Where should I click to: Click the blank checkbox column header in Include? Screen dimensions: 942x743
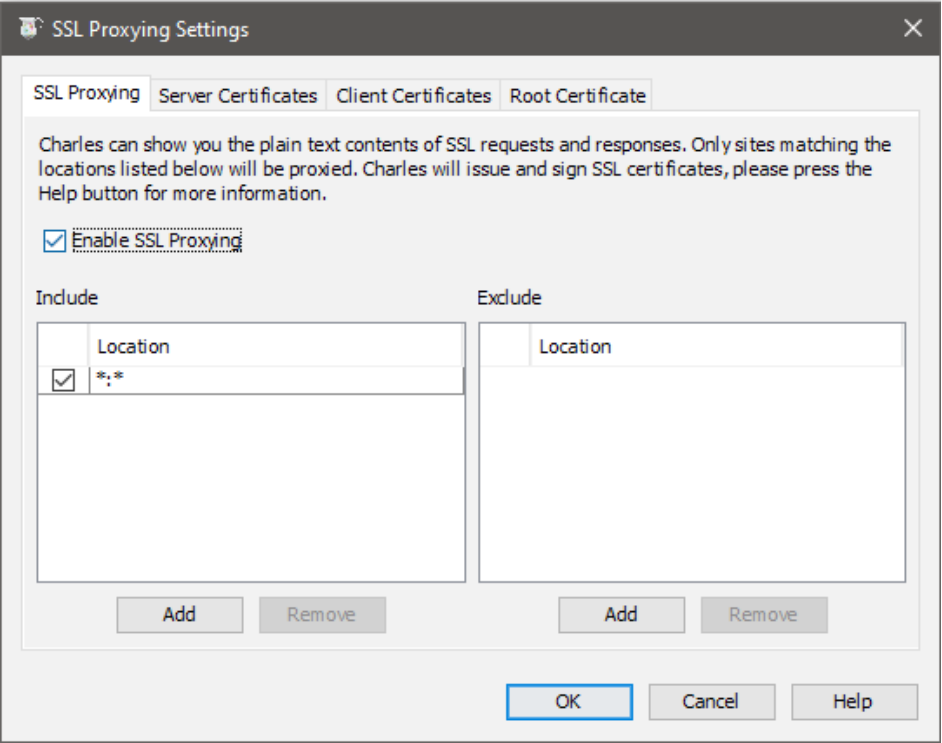[63, 347]
